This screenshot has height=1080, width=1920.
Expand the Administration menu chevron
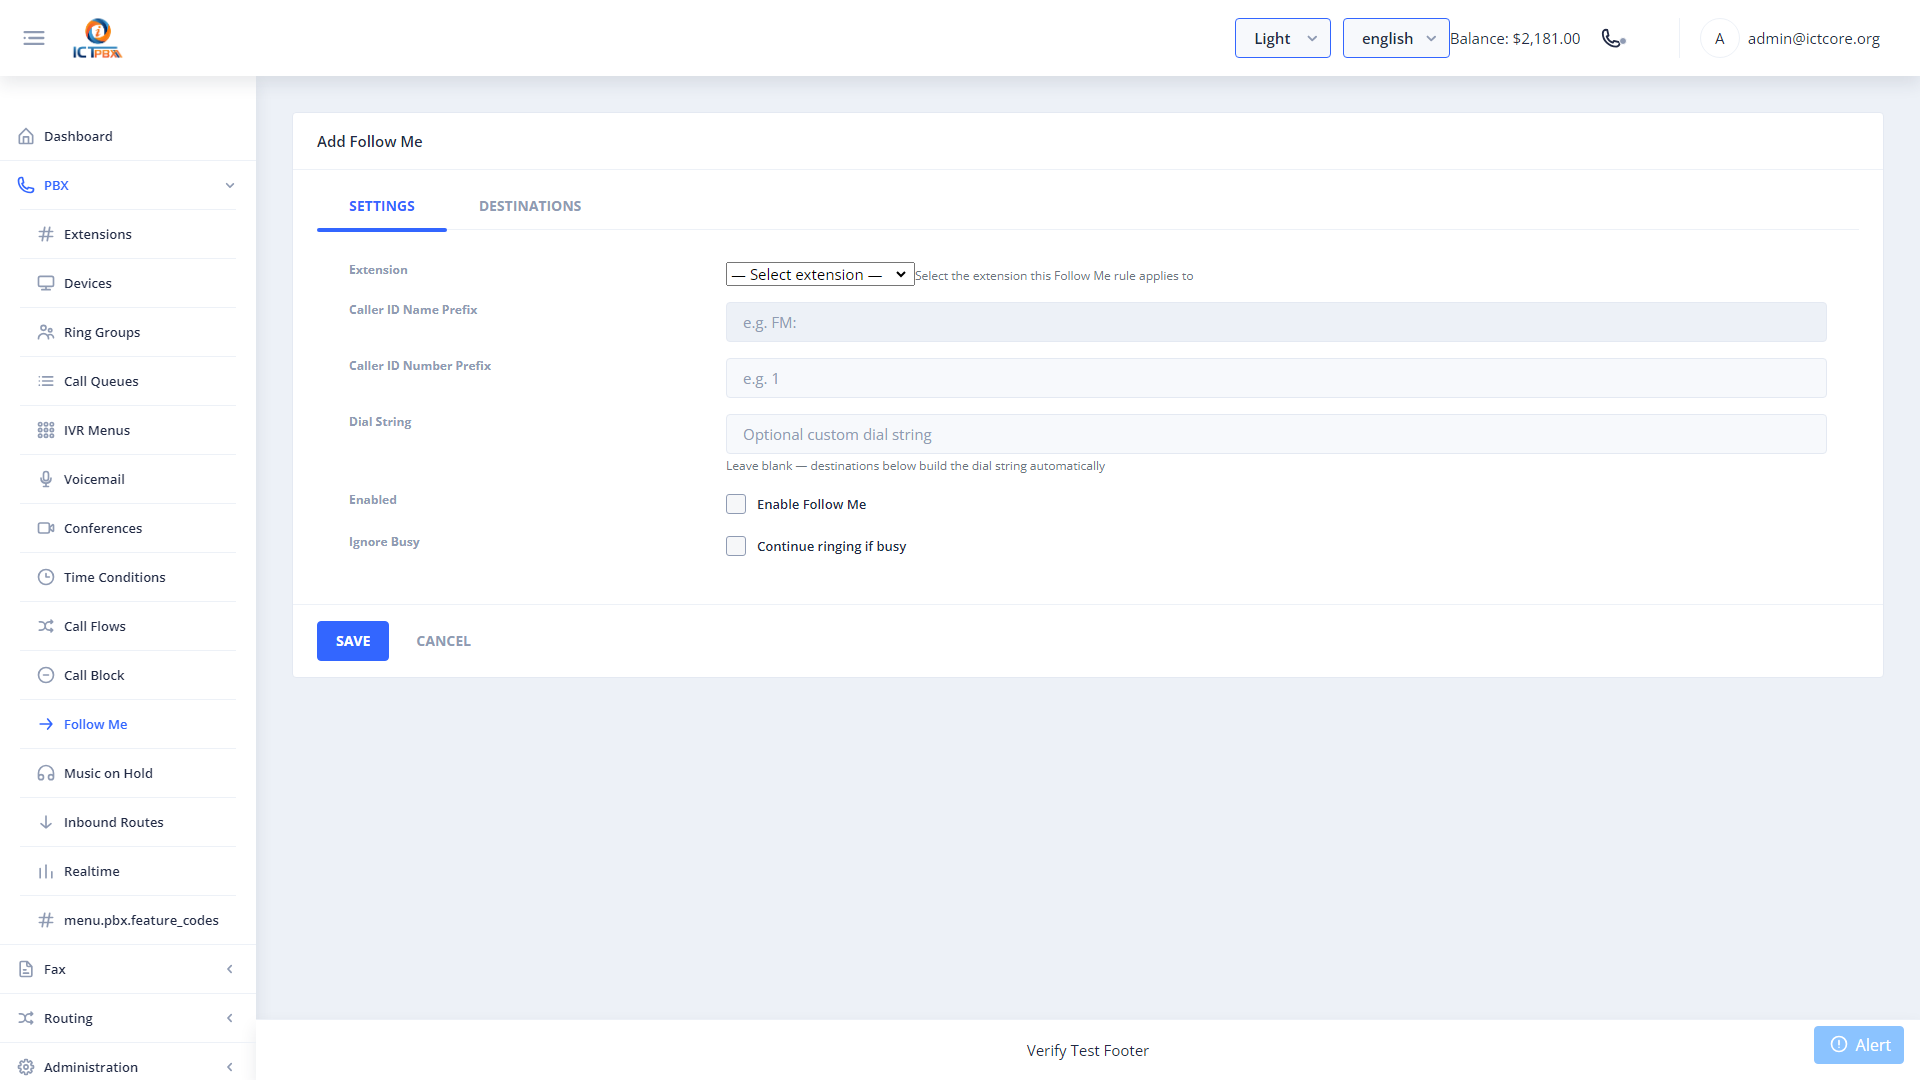tap(230, 1067)
